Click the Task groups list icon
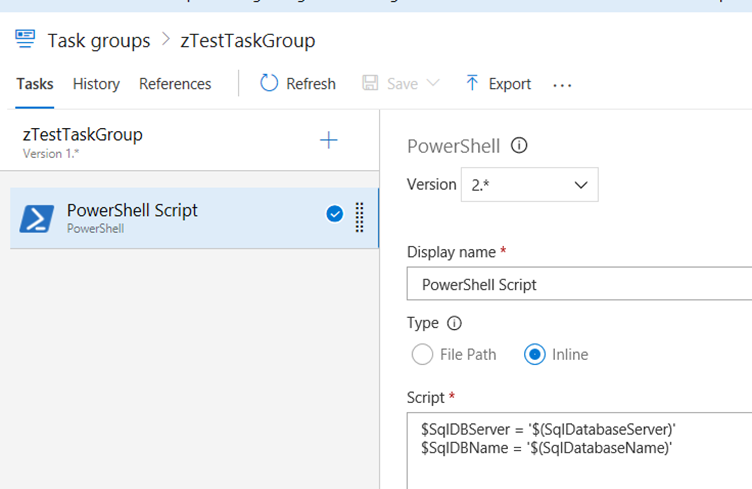 click(x=25, y=40)
